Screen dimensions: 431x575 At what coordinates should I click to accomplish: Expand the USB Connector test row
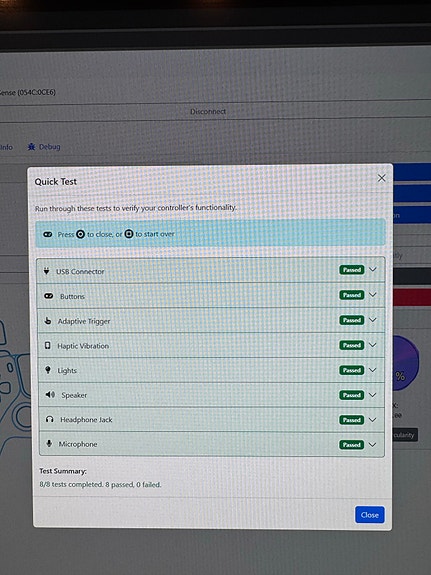pyautogui.click(x=373, y=270)
